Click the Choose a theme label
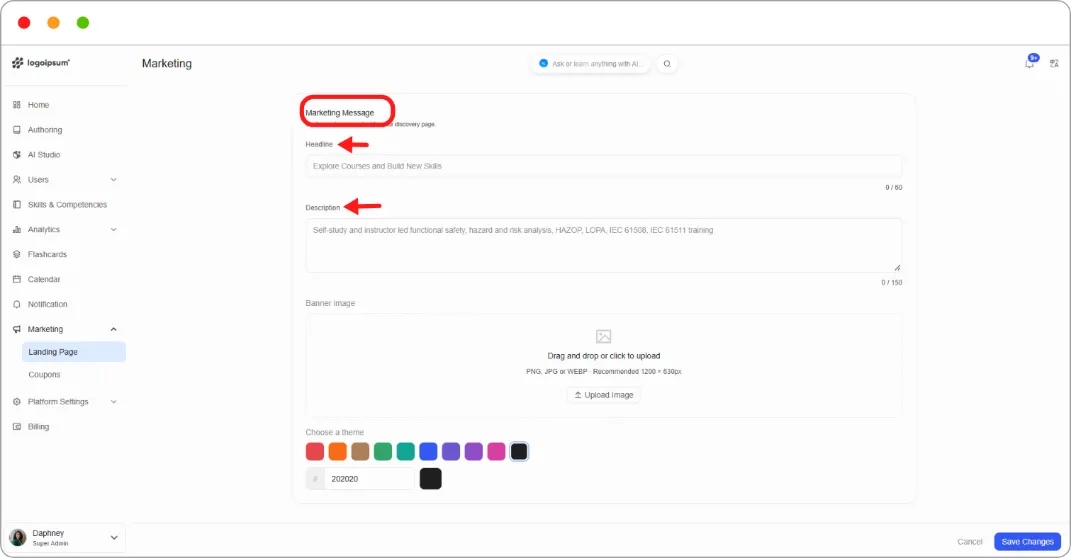The height and width of the screenshot is (558, 1071). click(335, 432)
